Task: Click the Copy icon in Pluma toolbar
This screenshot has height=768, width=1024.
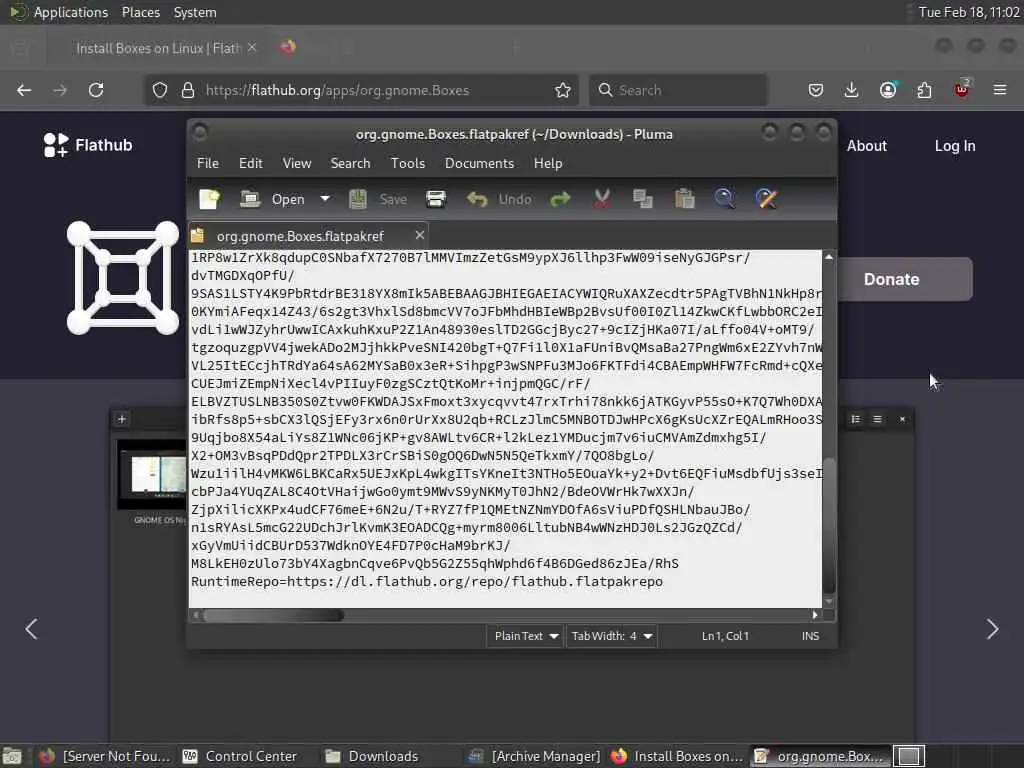Action: pos(643,199)
